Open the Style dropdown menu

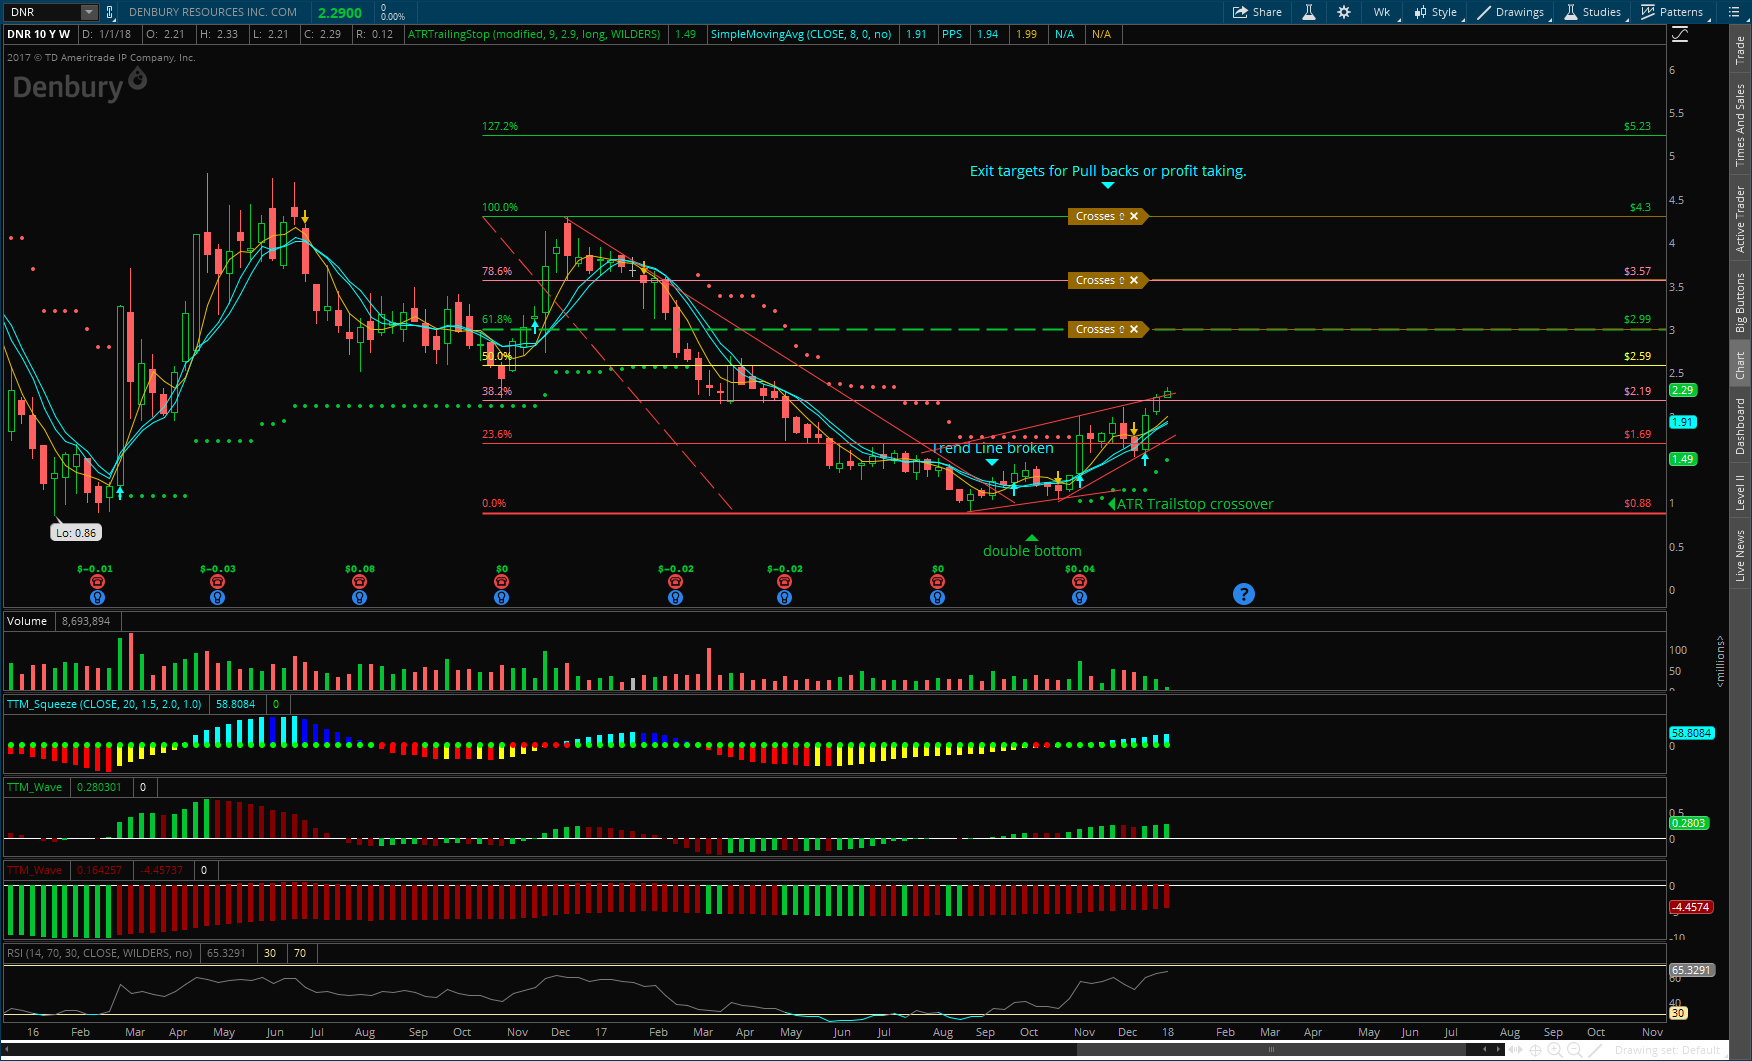pos(1436,12)
